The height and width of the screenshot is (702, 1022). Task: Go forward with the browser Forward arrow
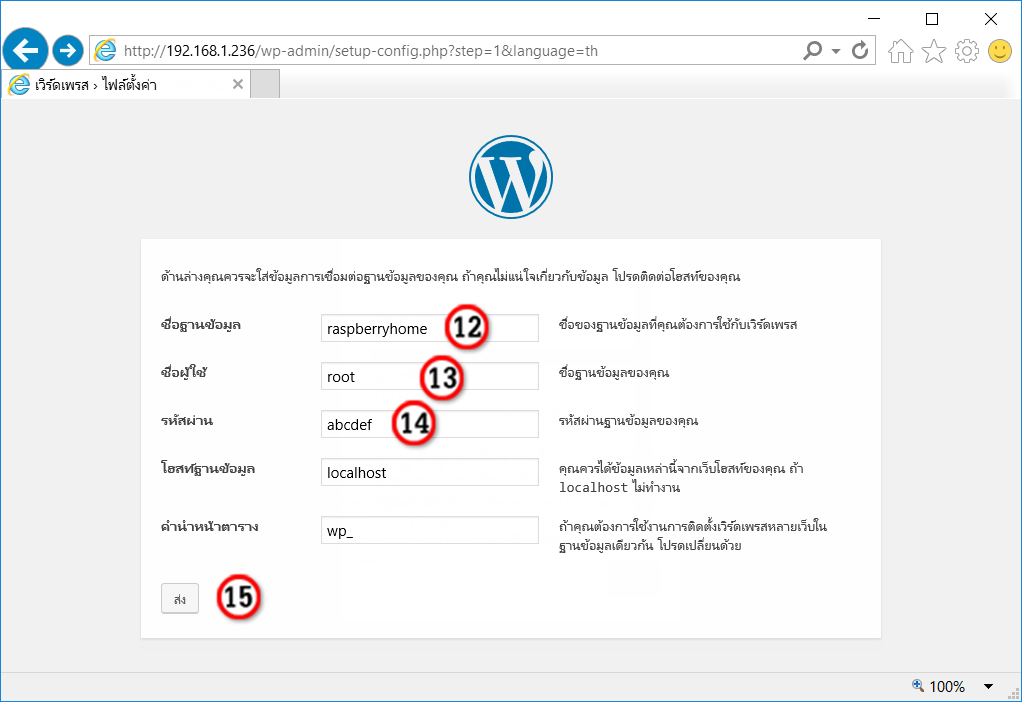(68, 50)
